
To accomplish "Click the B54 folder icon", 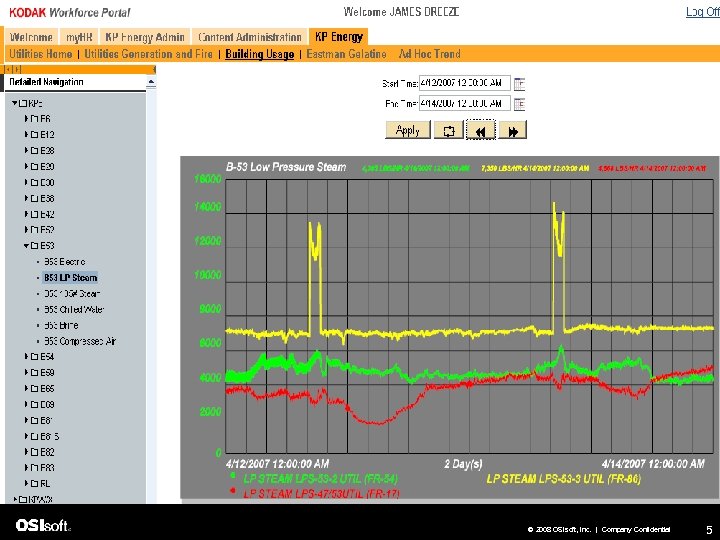I will pos(34,356).
